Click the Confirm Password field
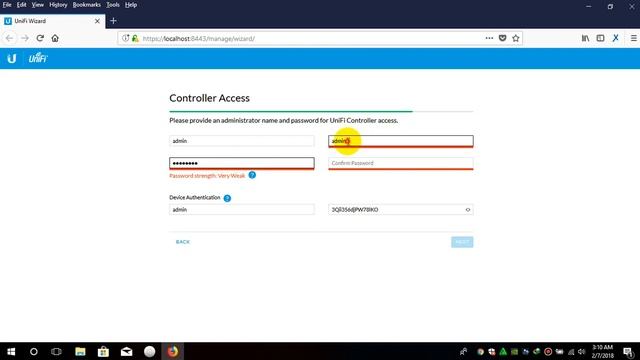Screen dimensions: 640x360 click(401, 163)
